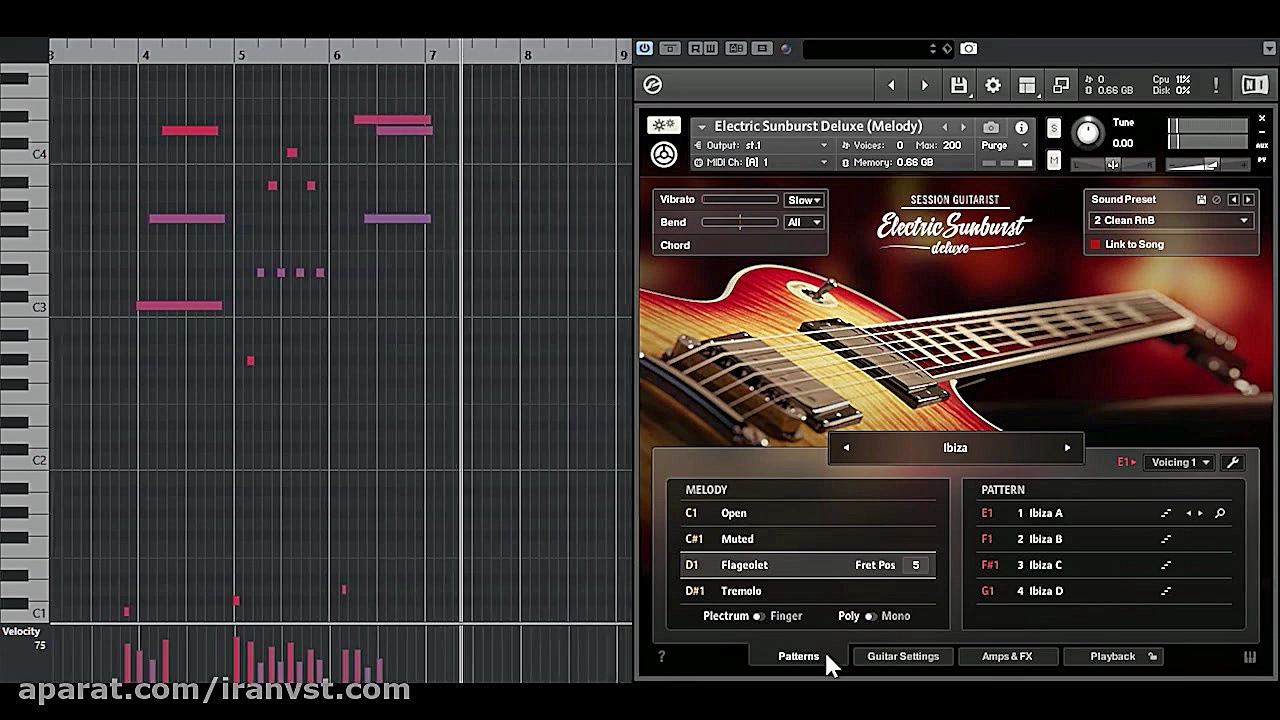The height and width of the screenshot is (720, 1280).
Task: Open the Sound Preset Clean RnB dropdown
Action: [x=1170, y=220]
